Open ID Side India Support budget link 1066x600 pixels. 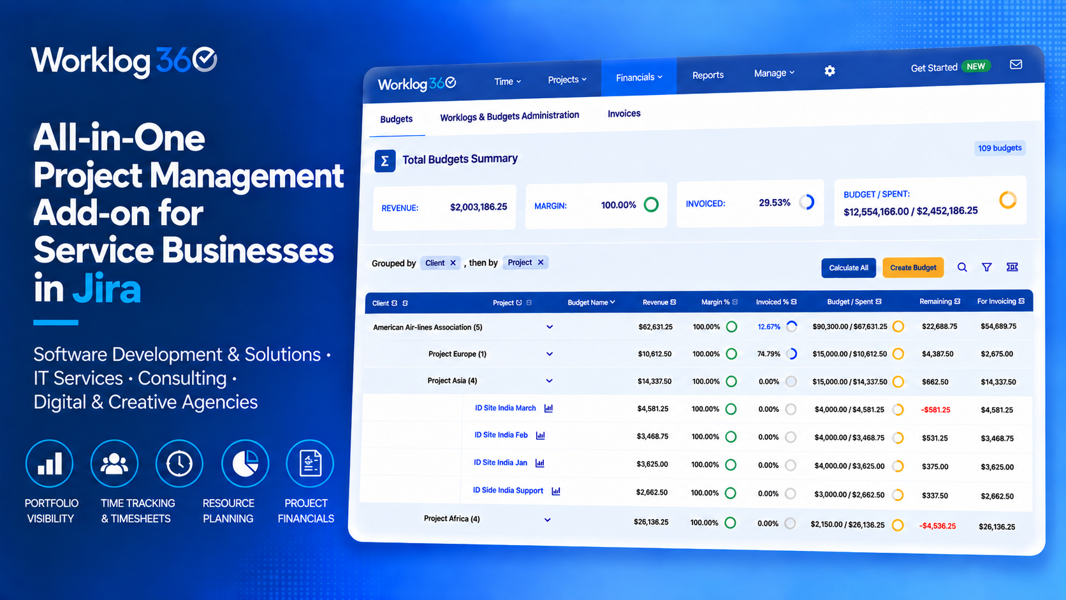pyautogui.click(x=508, y=491)
